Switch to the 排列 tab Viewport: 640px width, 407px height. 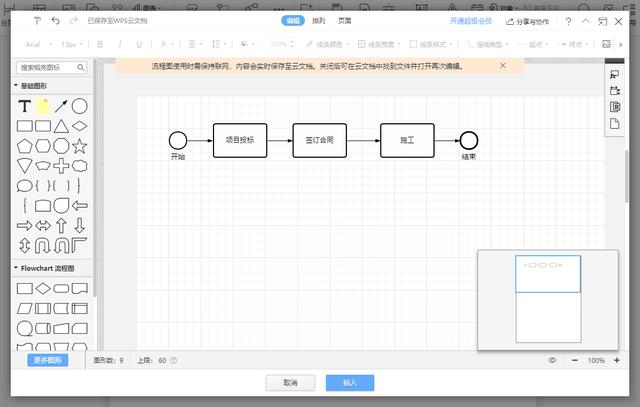click(318, 20)
